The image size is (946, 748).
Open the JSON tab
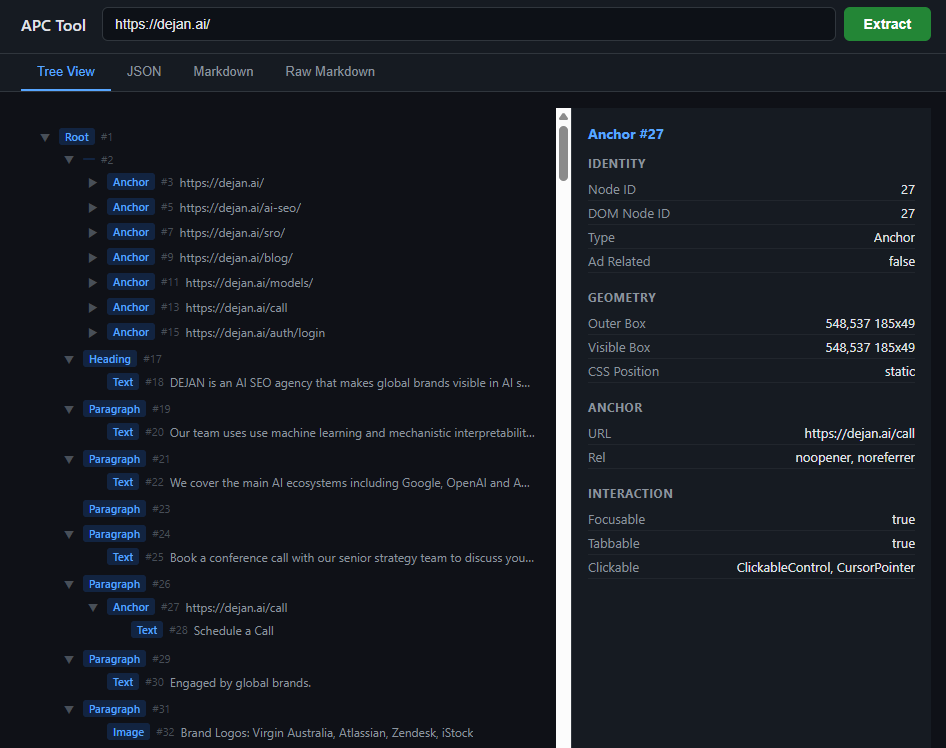(x=144, y=72)
